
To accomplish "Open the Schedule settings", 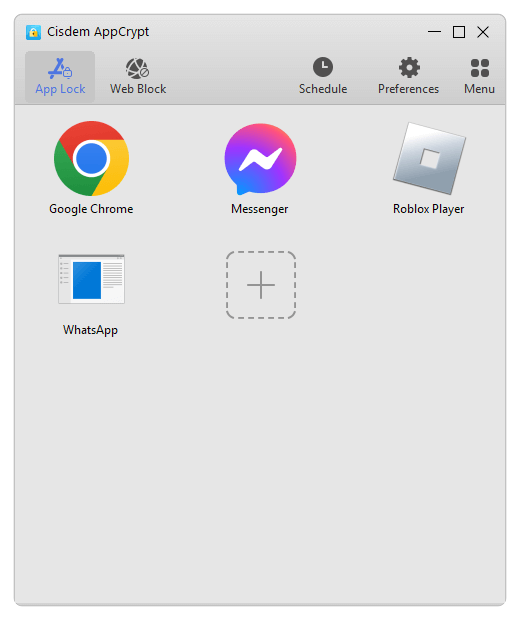I will pos(323,77).
